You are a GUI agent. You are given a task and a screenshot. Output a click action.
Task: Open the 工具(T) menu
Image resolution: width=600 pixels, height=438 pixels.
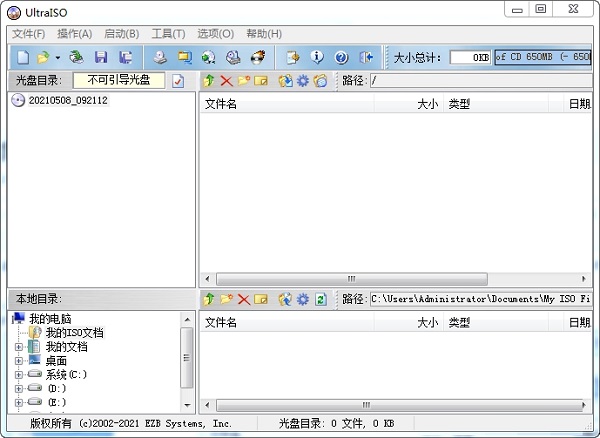tap(168, 34)
